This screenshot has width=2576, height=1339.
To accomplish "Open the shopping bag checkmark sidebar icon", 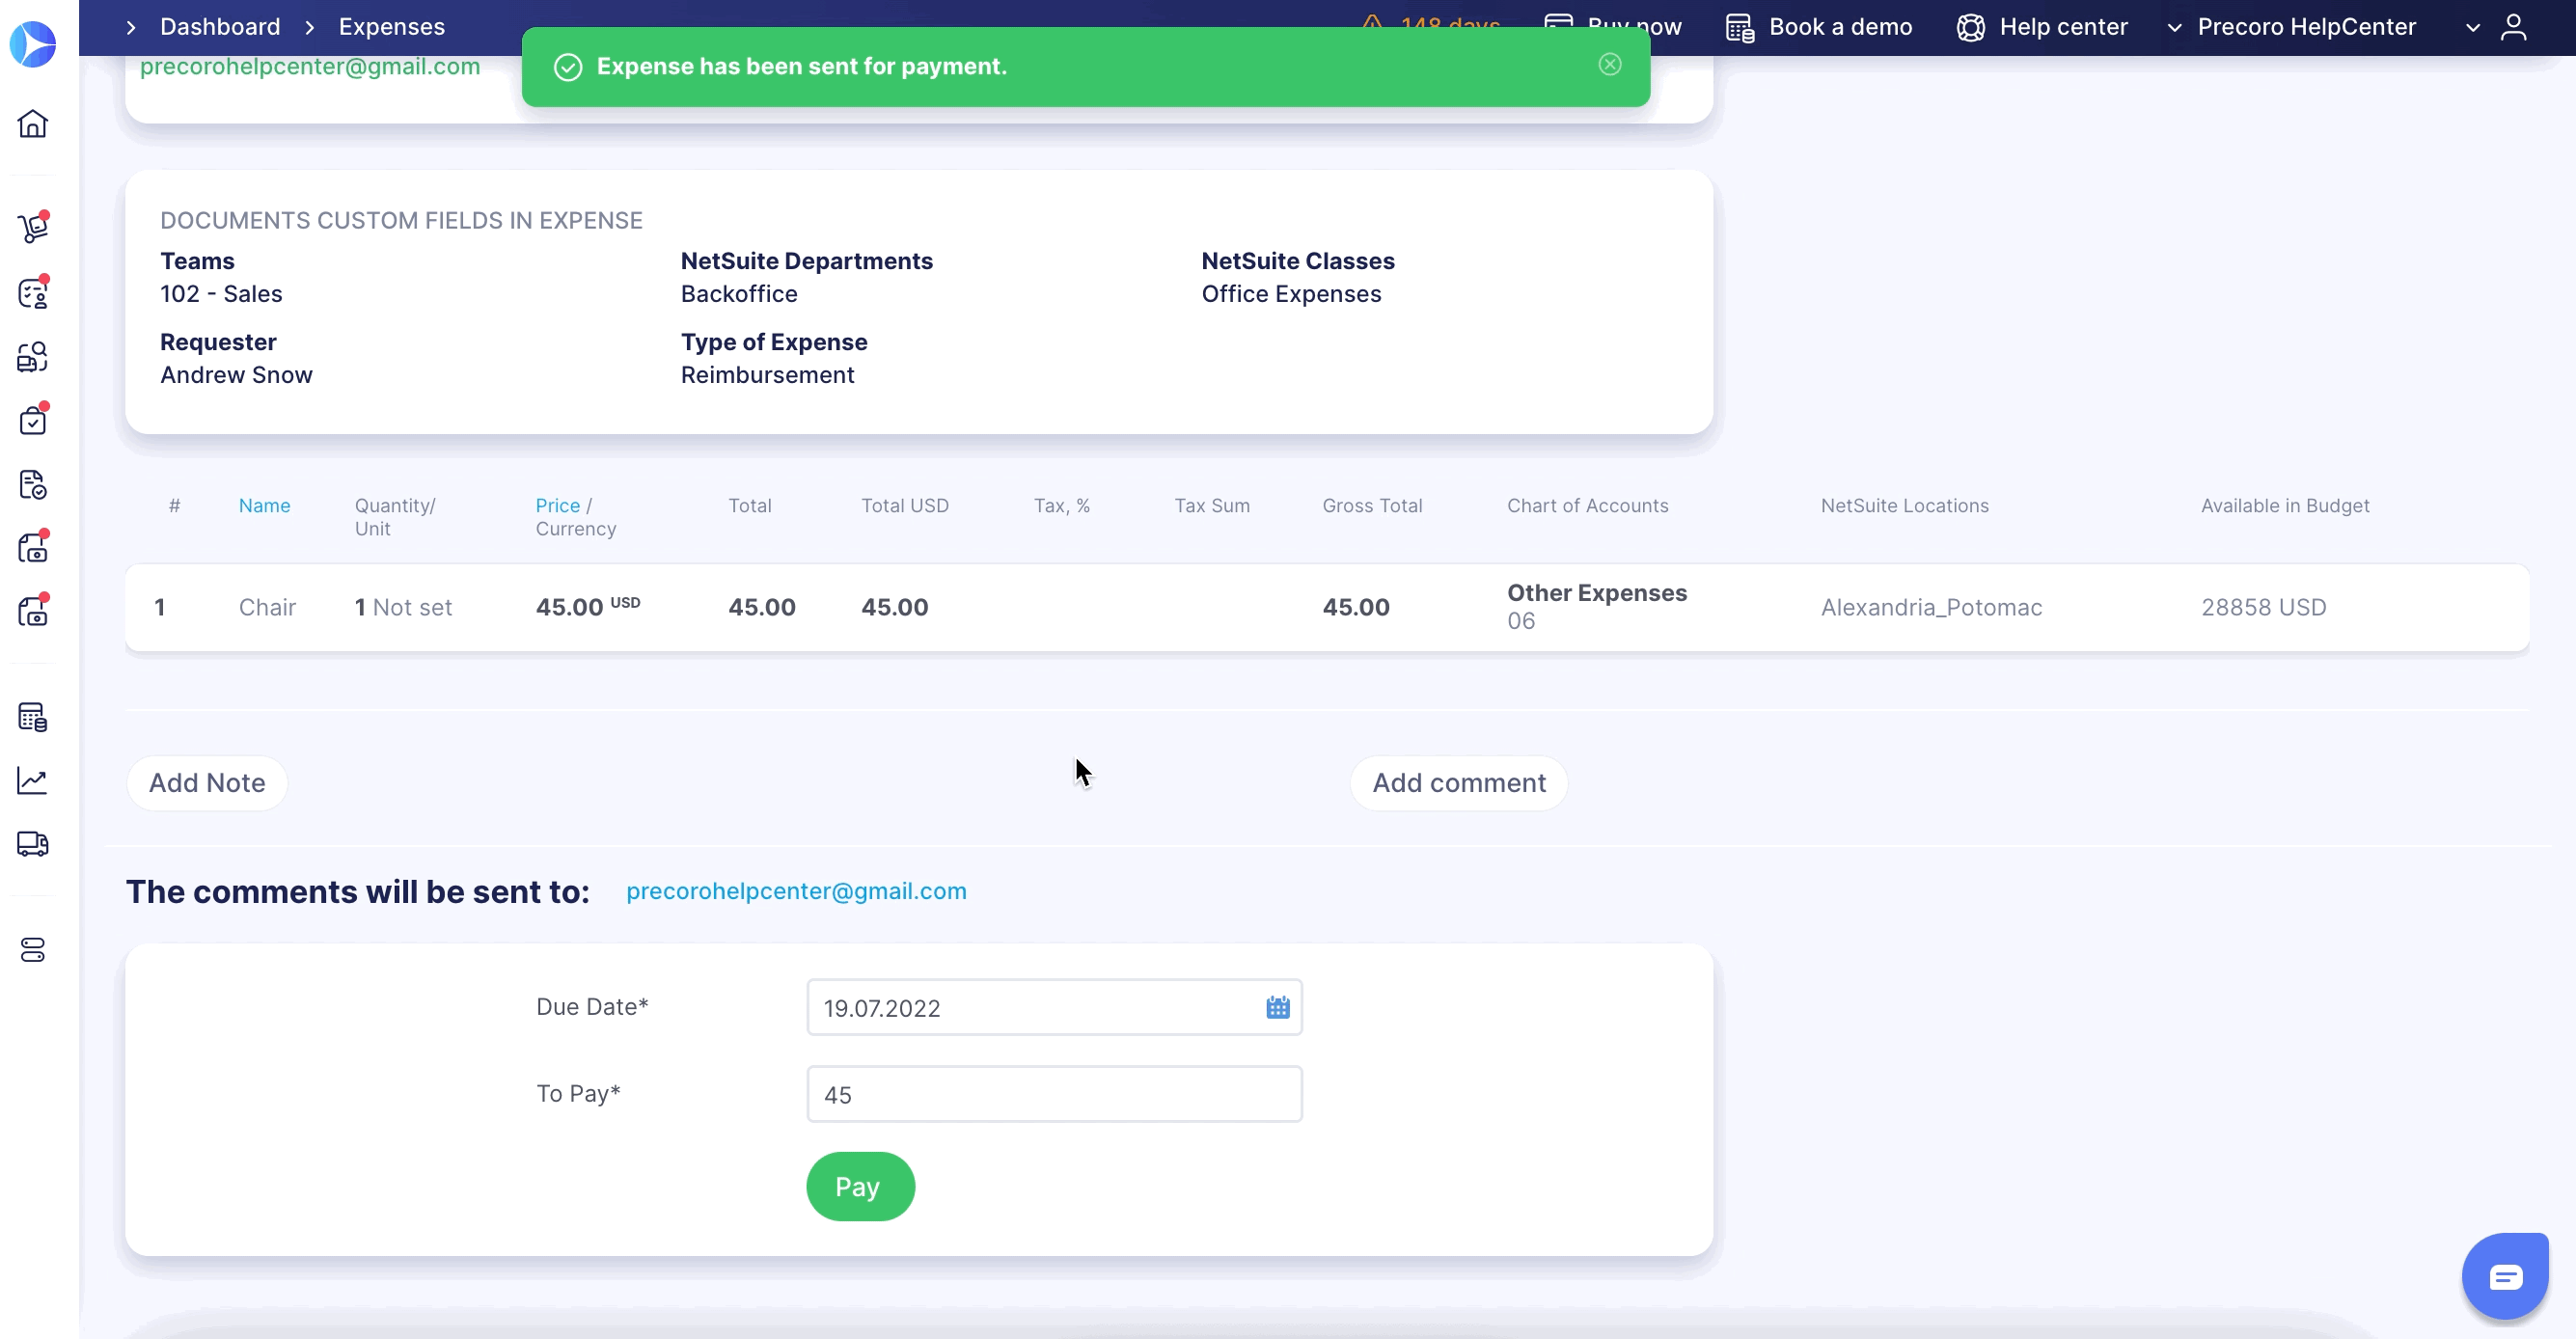I will coord(33,420).
